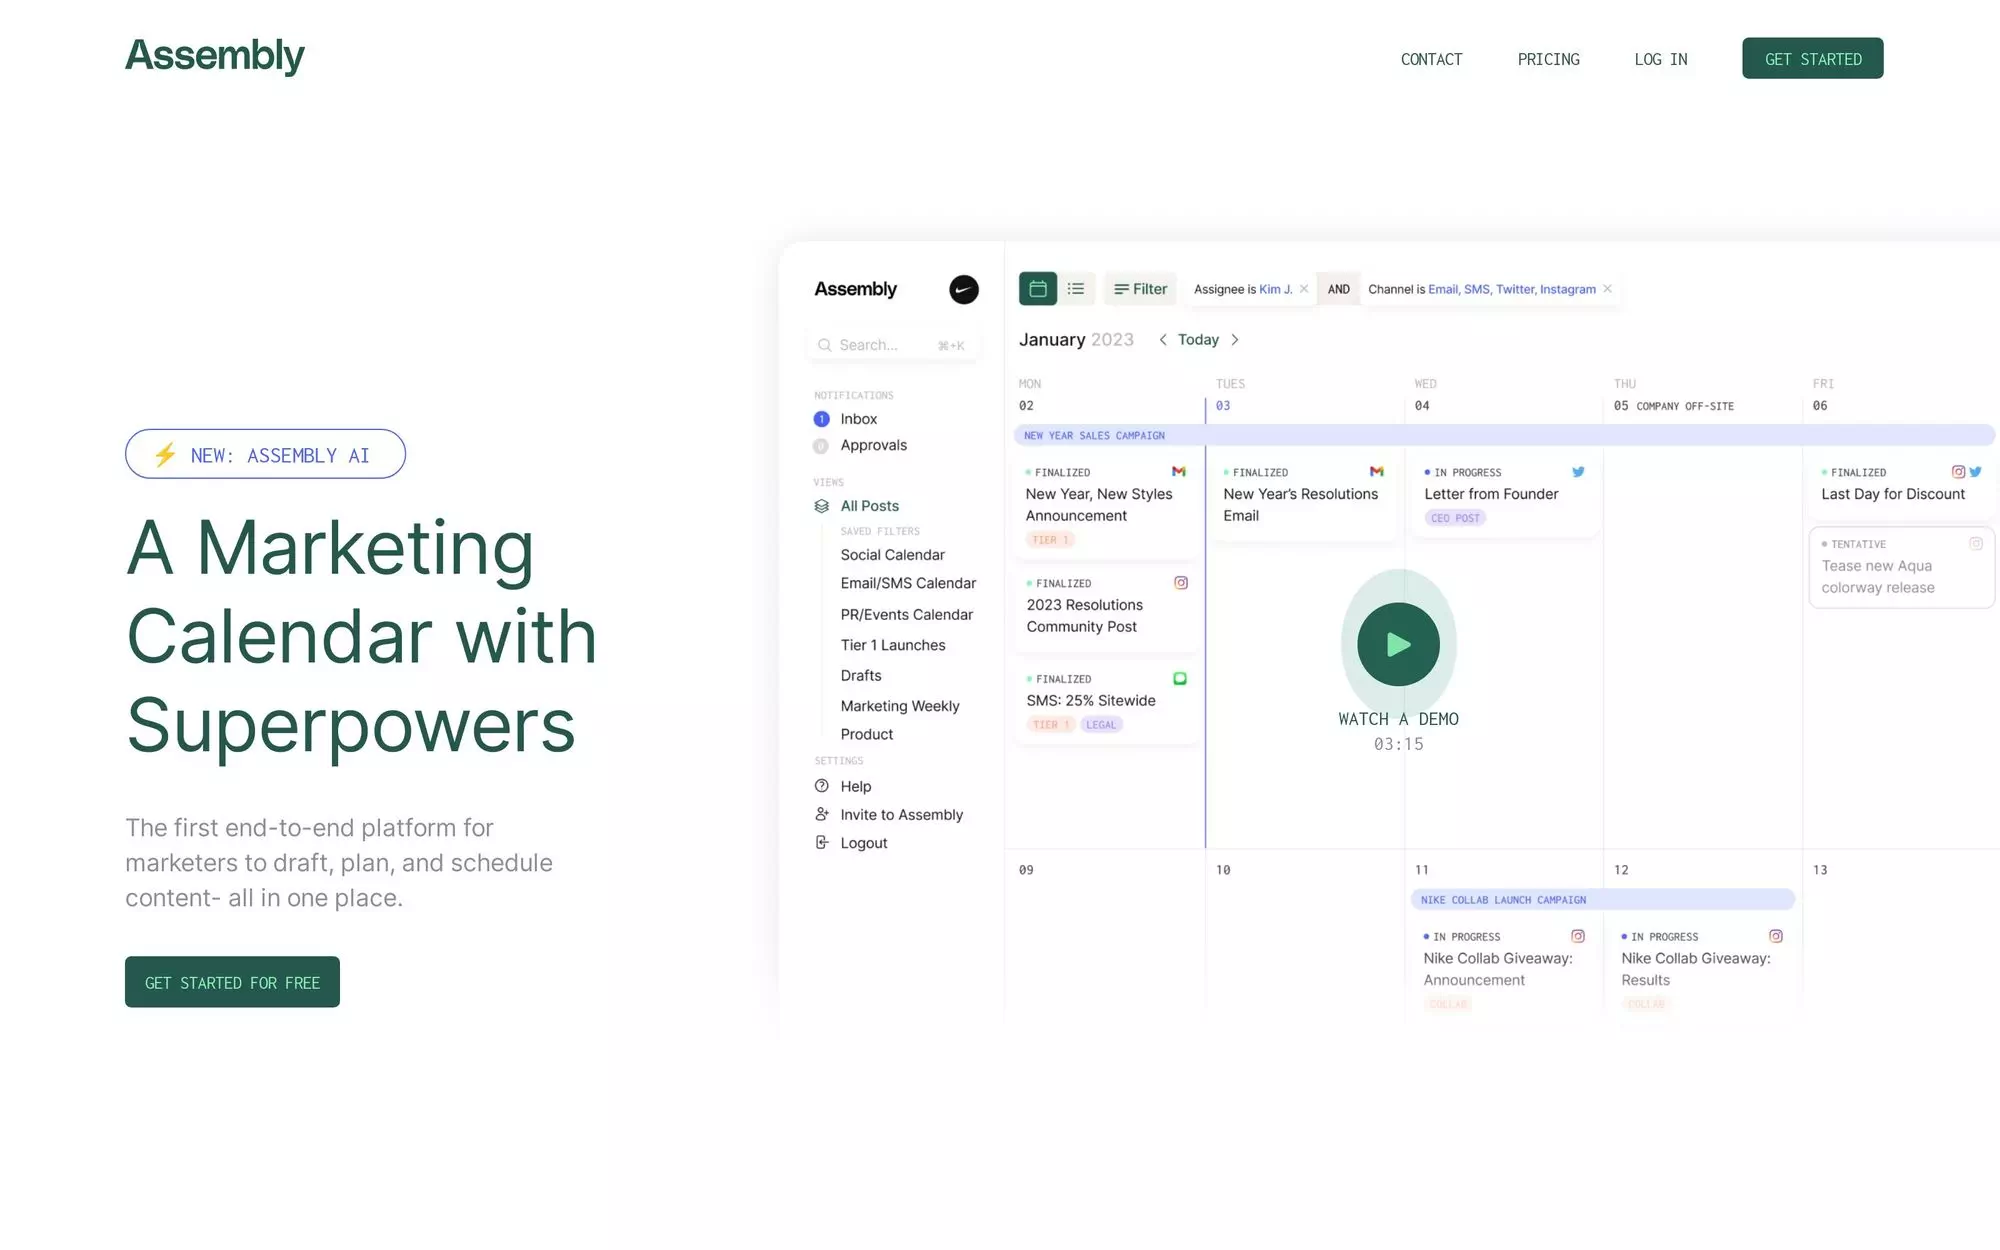
Task: Go to next month with right chevron
Action: coord(1235,340)
